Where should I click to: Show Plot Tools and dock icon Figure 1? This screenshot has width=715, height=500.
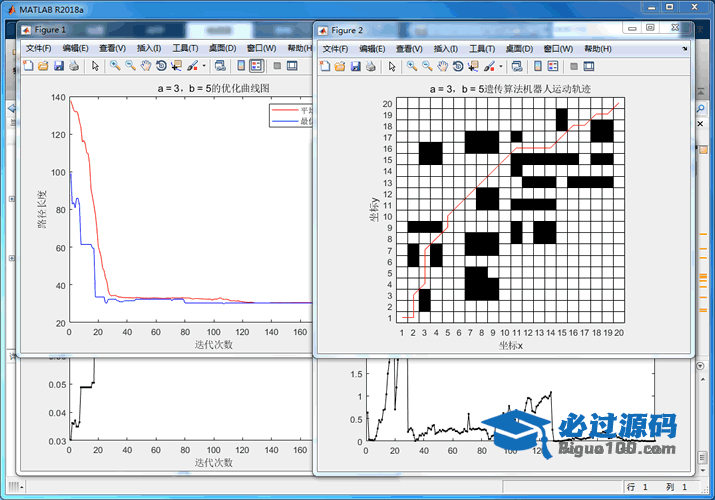pyautogui.click(x=292, y=66)
